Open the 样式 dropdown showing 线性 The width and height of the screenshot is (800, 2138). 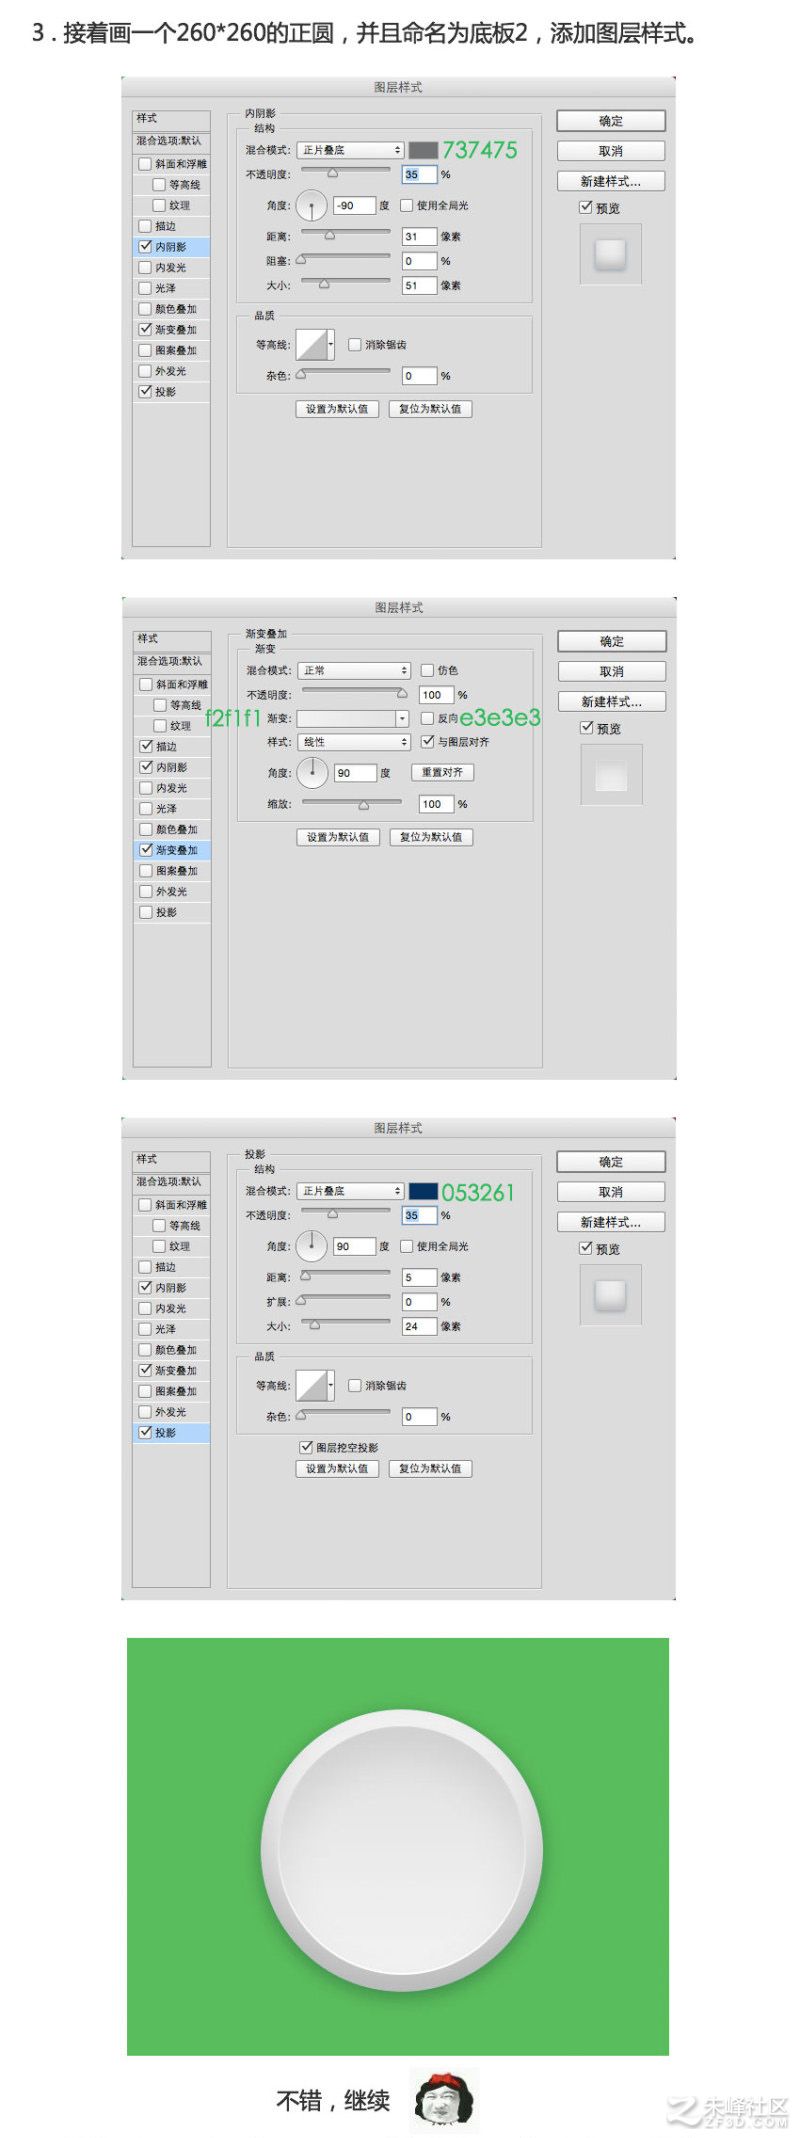[x=354, y=742]
